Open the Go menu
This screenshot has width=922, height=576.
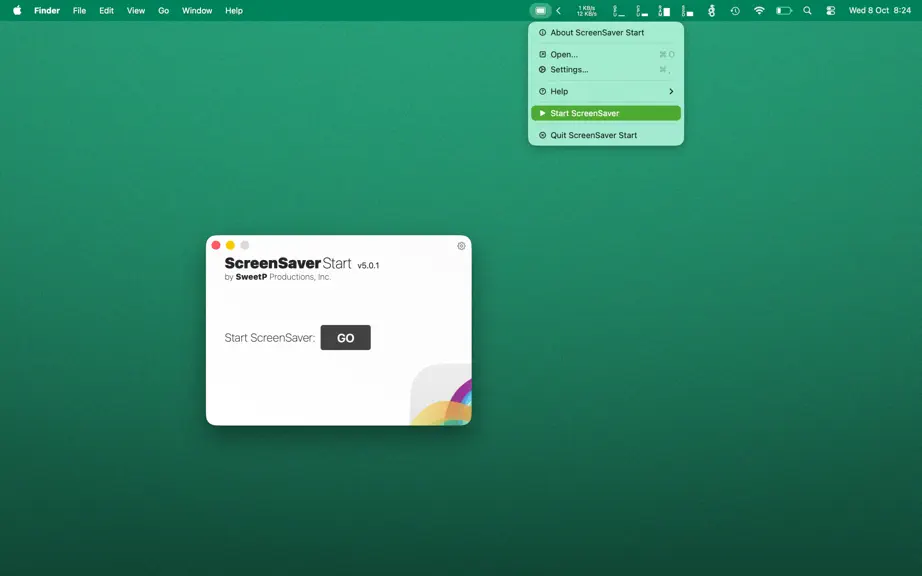click(163, 11)
